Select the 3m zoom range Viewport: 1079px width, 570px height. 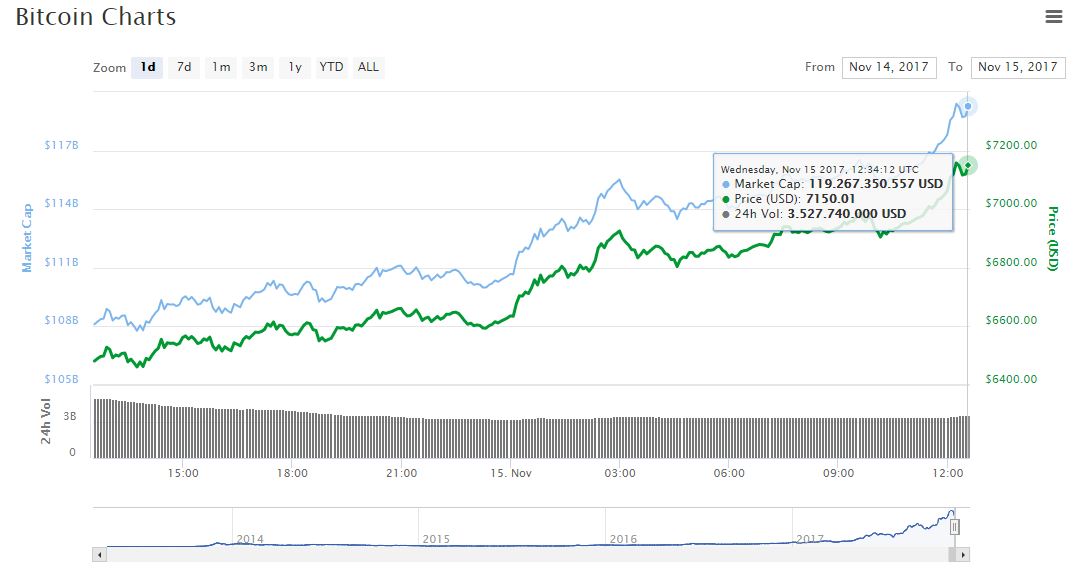[x=258, y=67]
